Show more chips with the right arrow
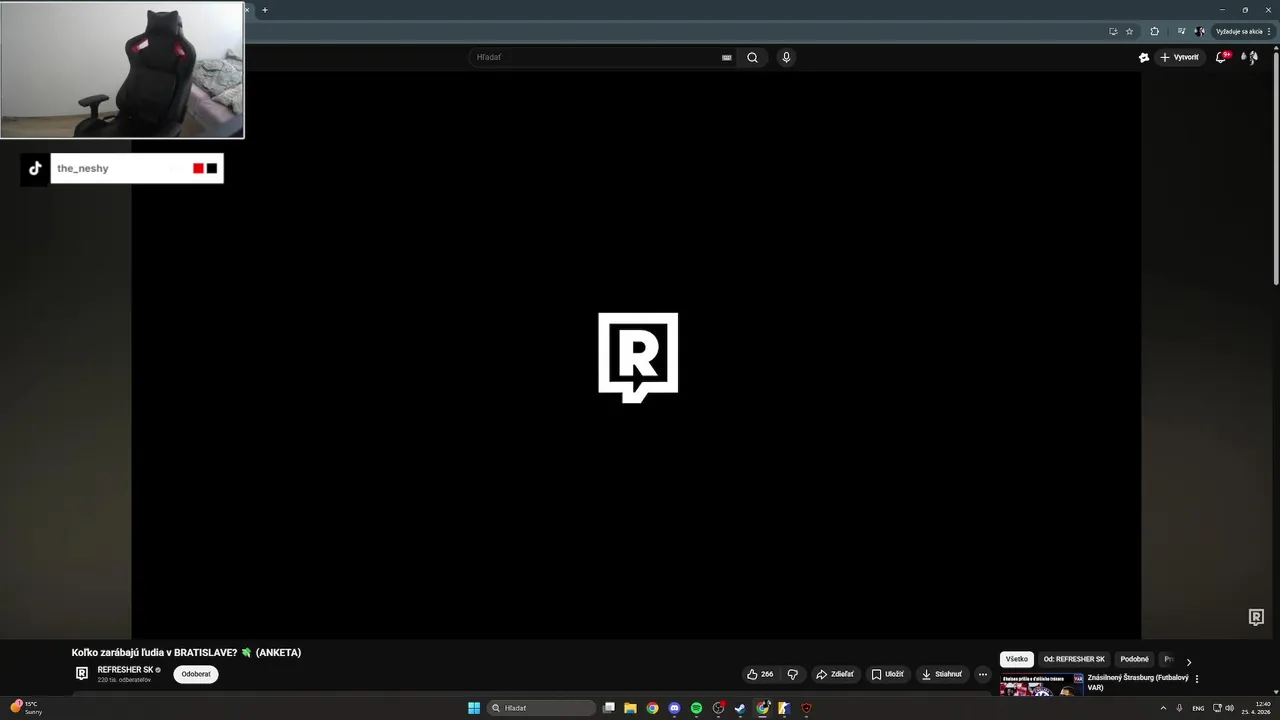 pyautogui.click(x=1188, y=662)
